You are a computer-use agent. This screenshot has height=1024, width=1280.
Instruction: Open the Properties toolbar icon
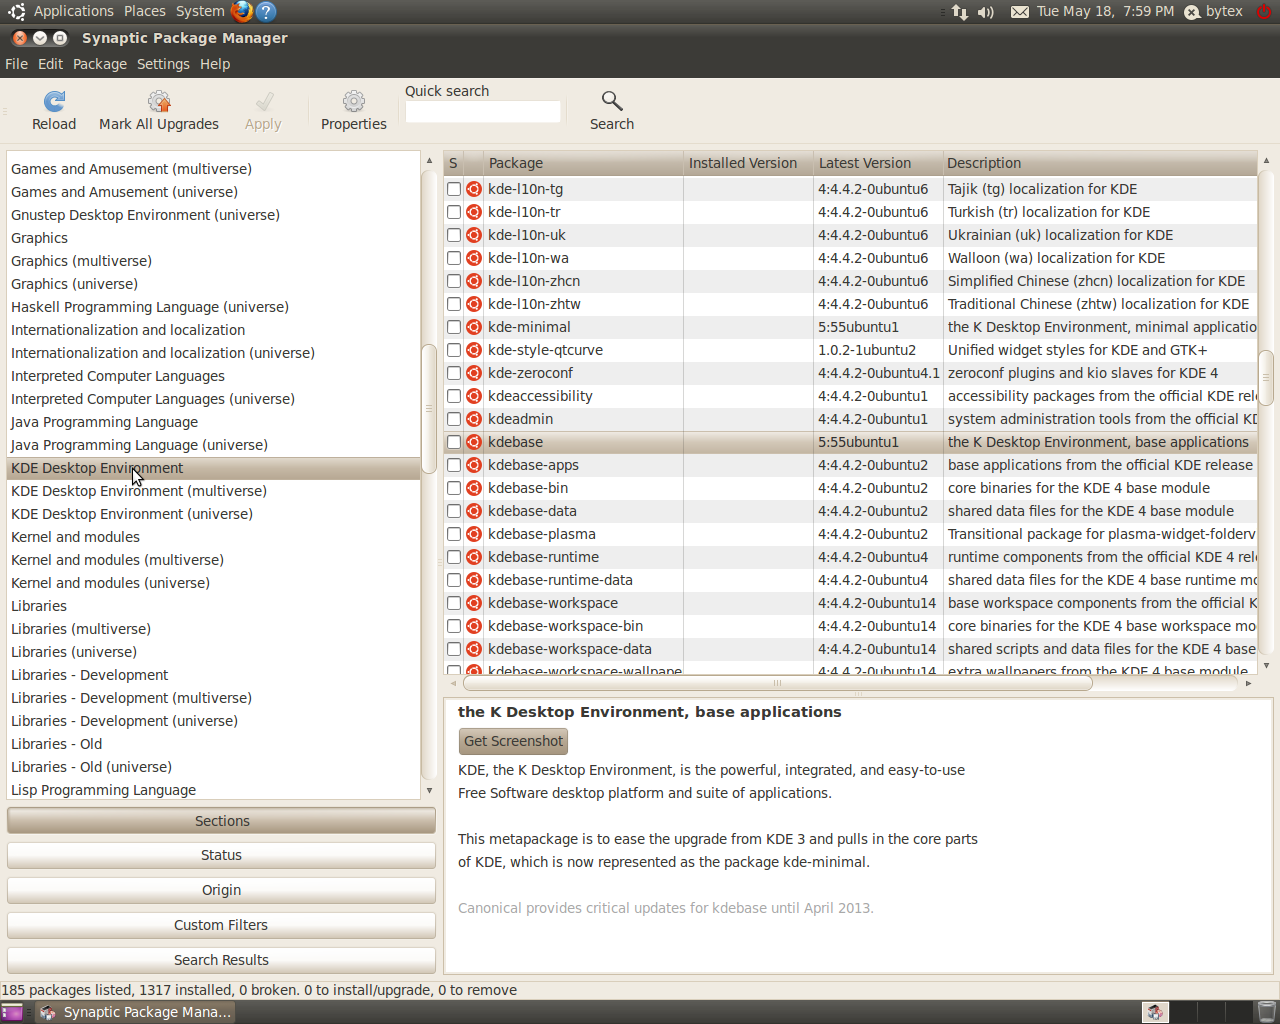[x=353, y=101]
